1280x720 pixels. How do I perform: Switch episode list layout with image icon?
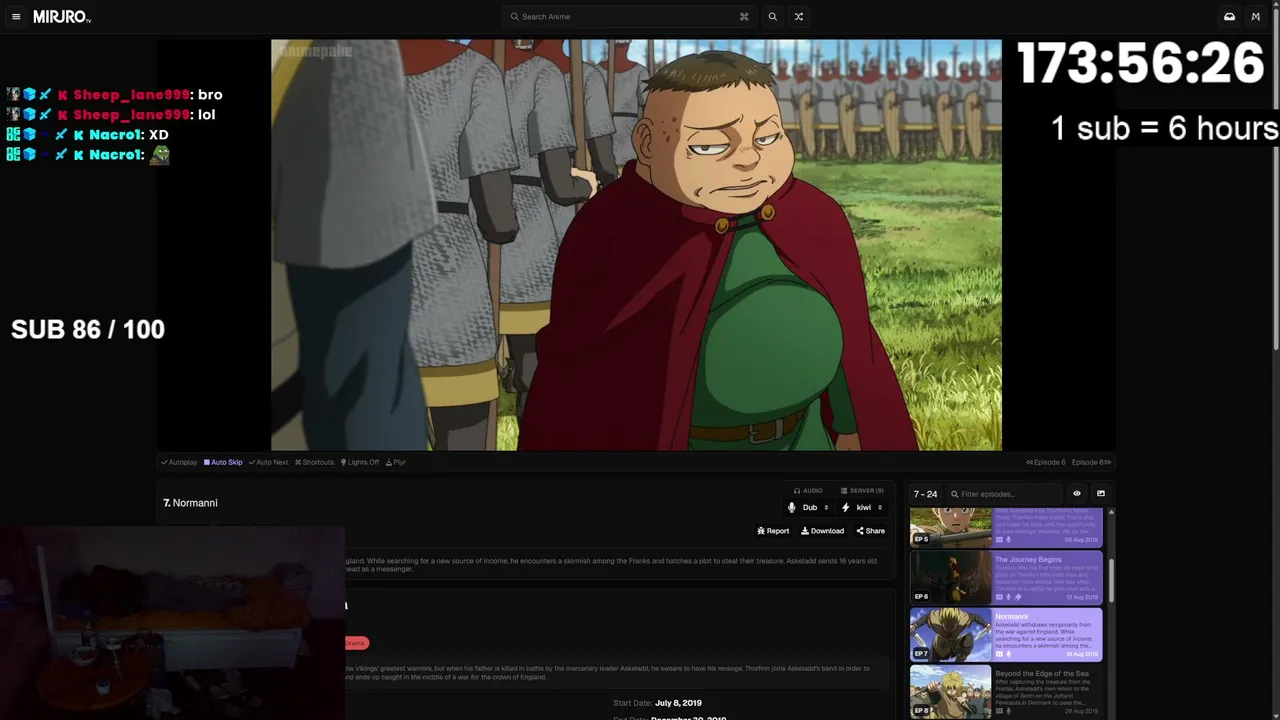point(1101,494)
